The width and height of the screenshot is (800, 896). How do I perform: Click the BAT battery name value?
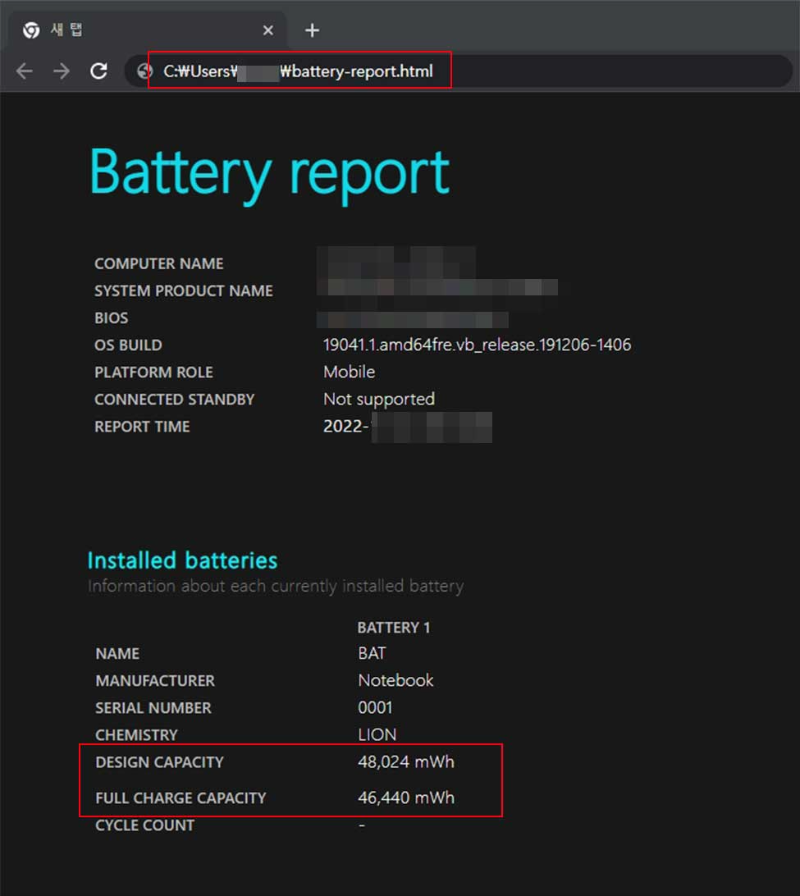coord(372,653)
